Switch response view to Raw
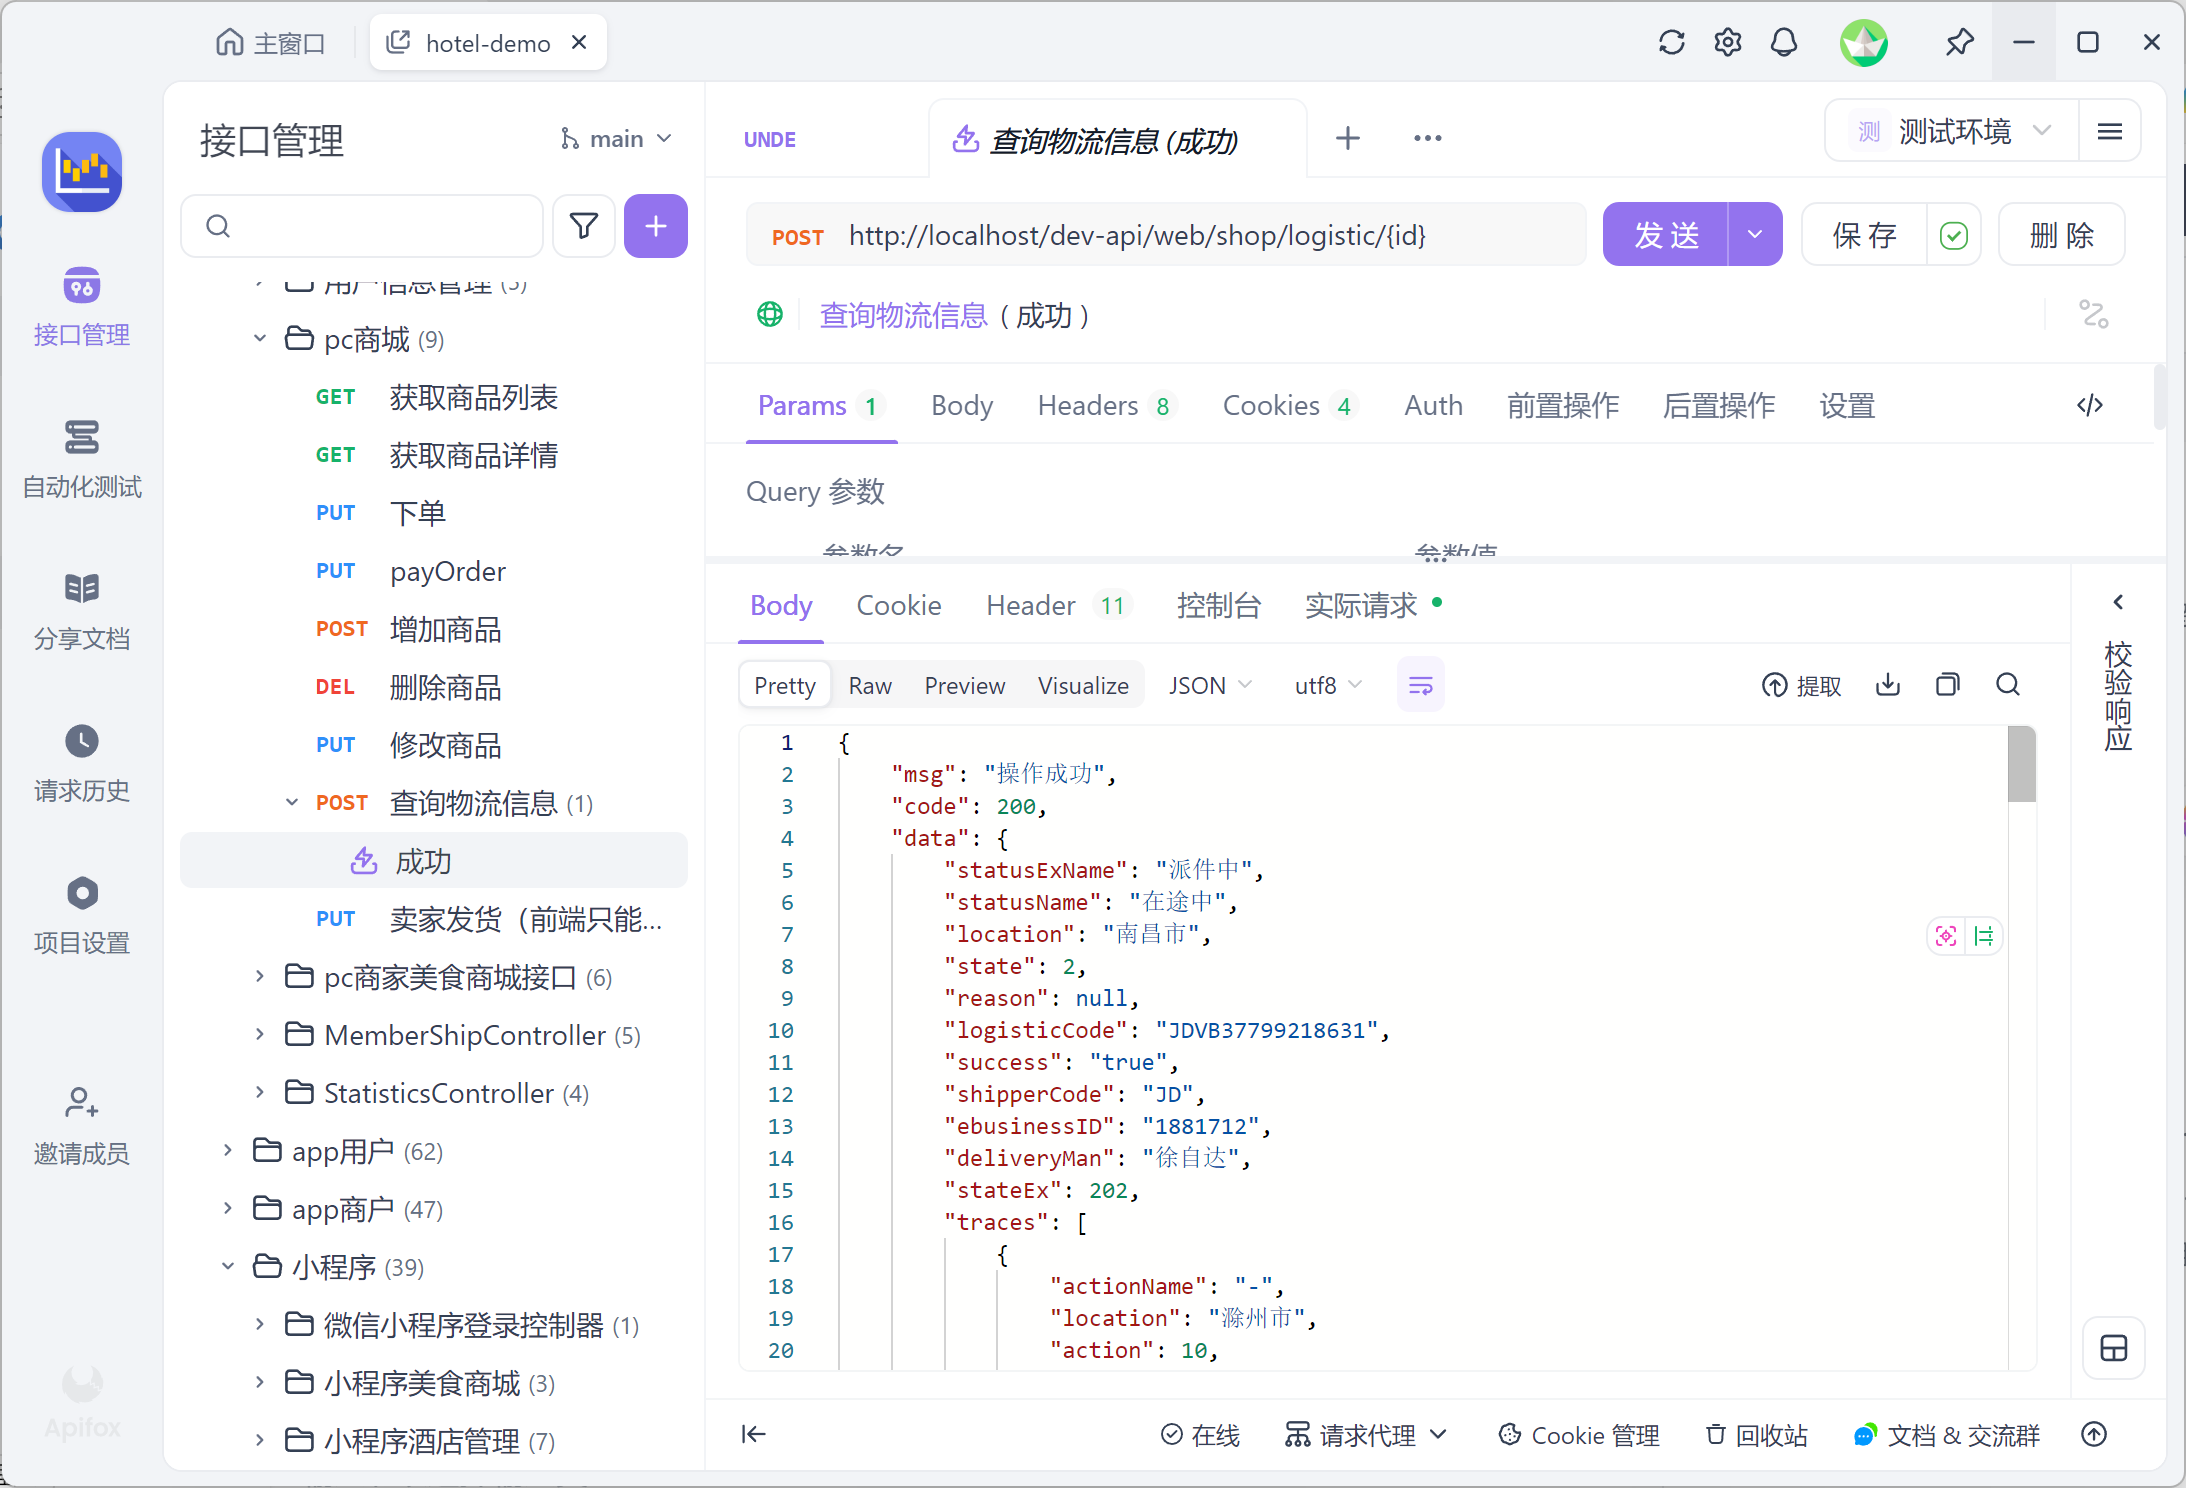The width and height of the screenshot is (2186, 1488). pyautogui.click(x=869, y=686)
